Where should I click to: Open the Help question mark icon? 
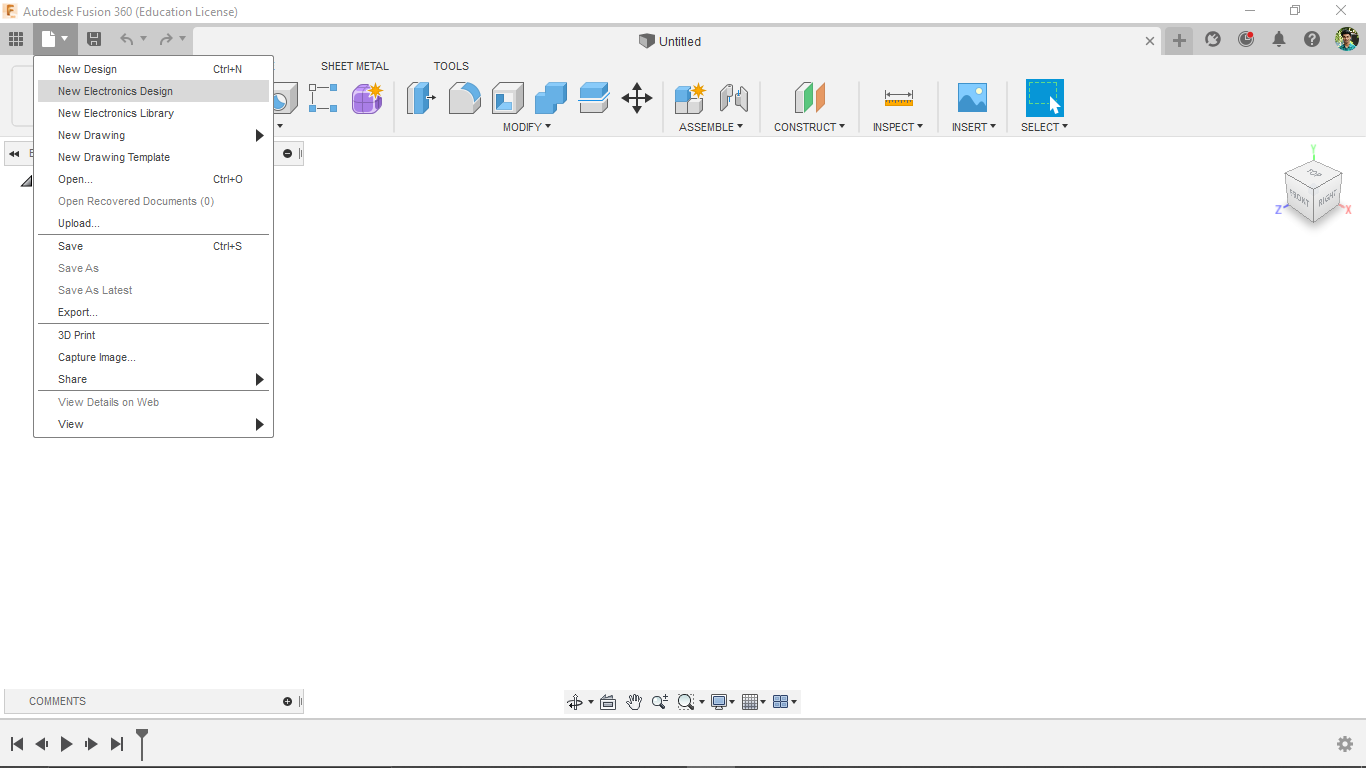point(1312,40)
